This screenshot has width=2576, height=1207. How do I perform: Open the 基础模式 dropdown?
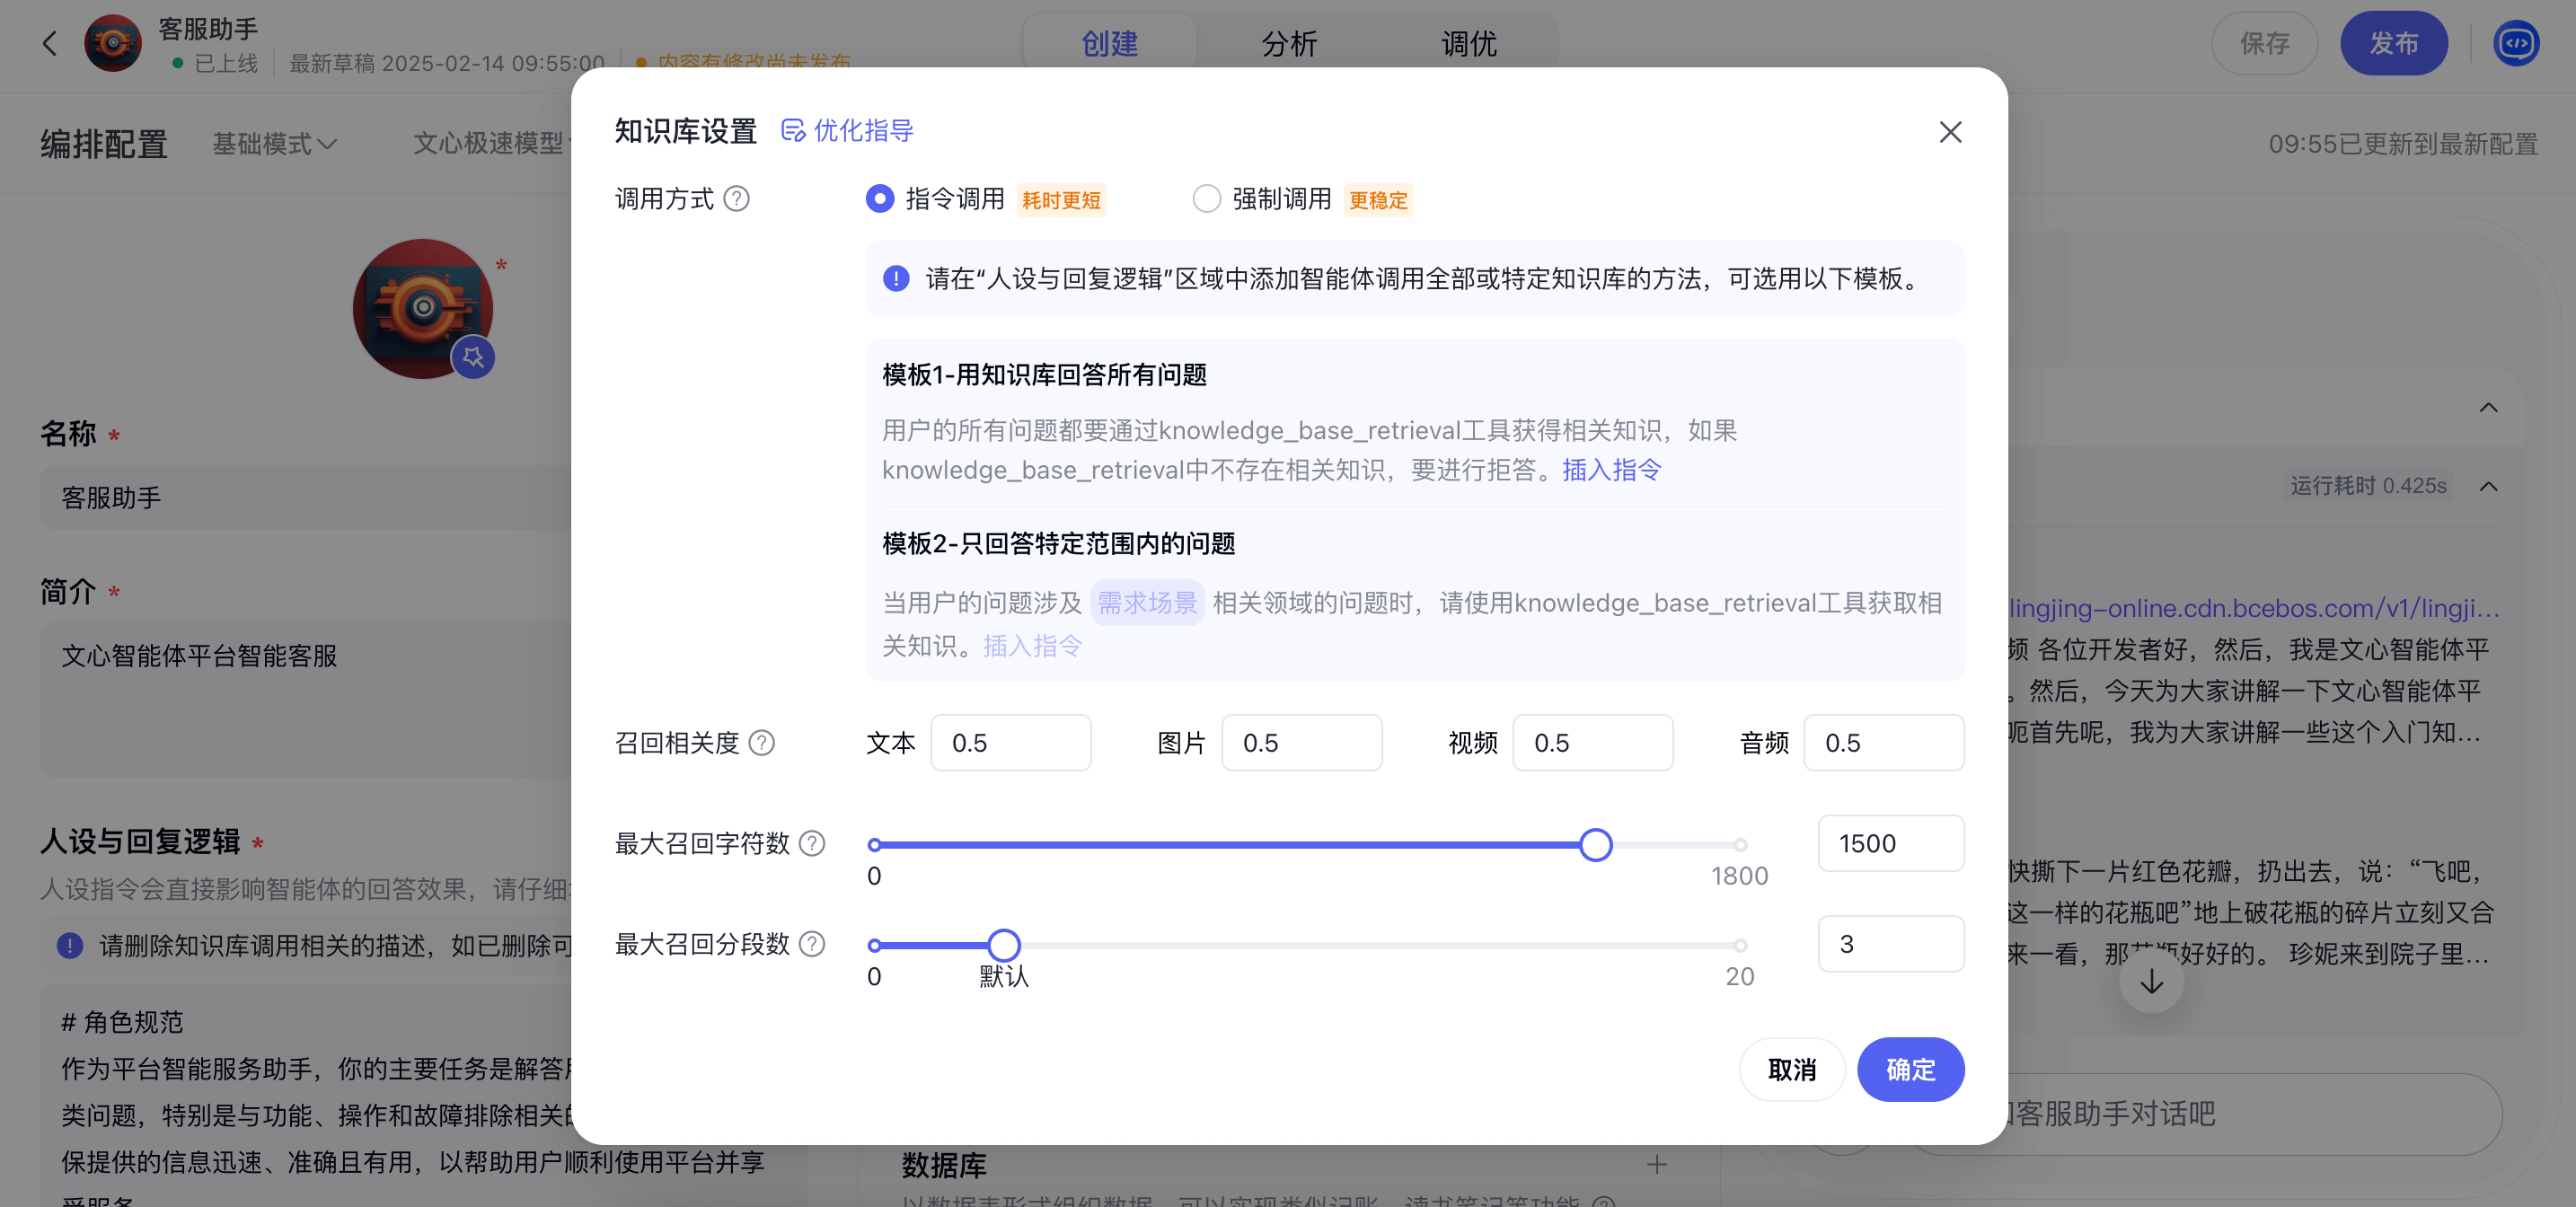(x=274, y=144)
